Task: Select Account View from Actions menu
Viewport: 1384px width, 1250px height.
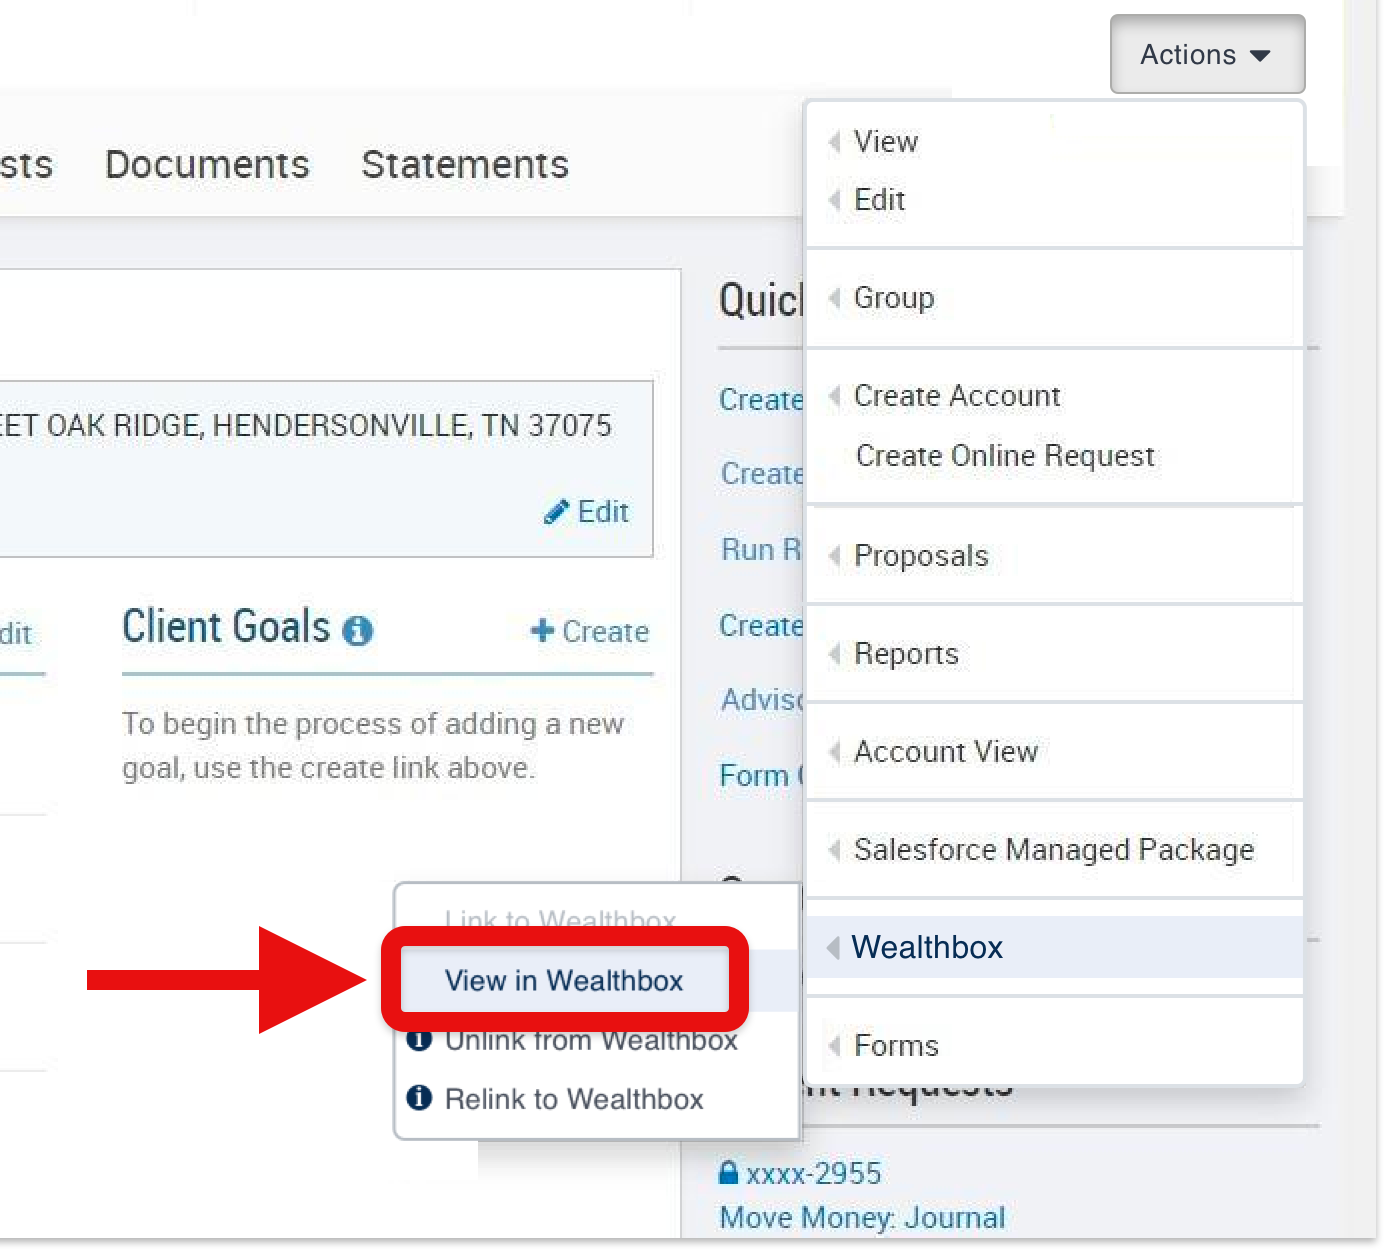Action: pyautogui.click(x=945, y=752)
